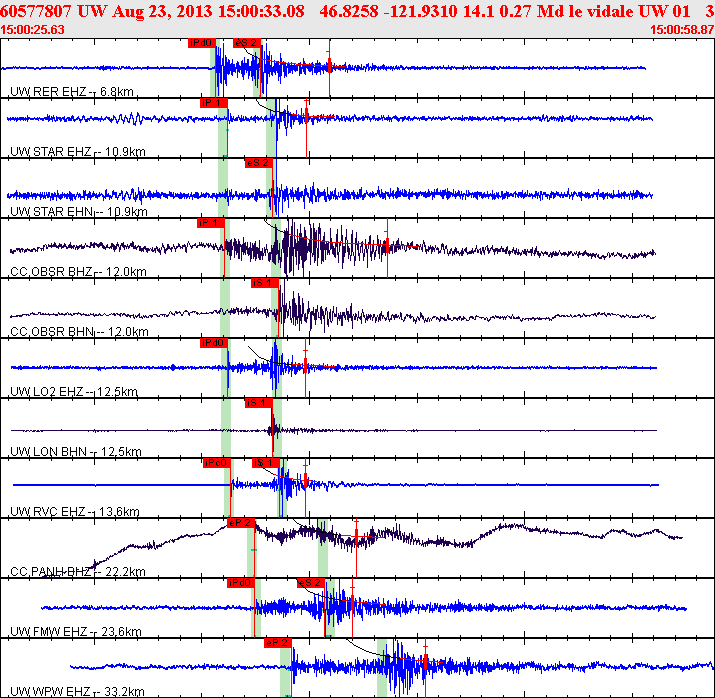Viewport: 715px width, 698px height.
Task: Click the CC OBSR BHZ station label
Action: (78, 272)
